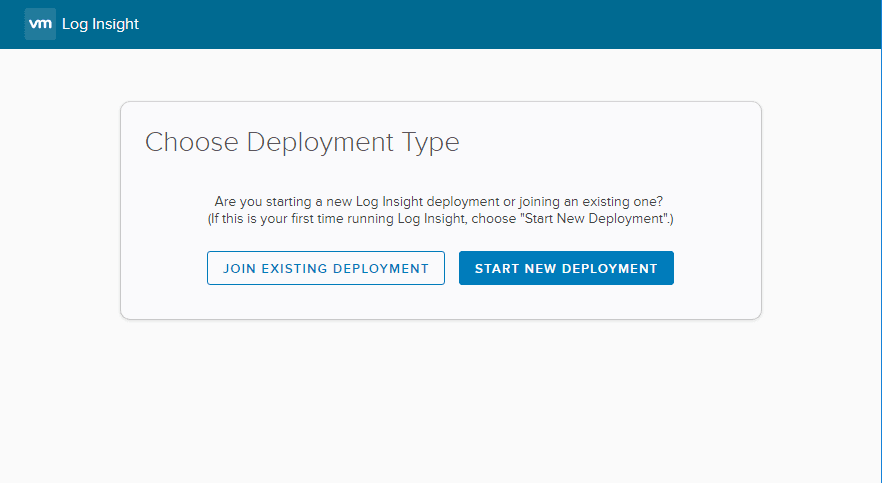Click the Choose Deployment Type heading
Viewport: 882px width, 483px height.
click(x=302, y=142)
